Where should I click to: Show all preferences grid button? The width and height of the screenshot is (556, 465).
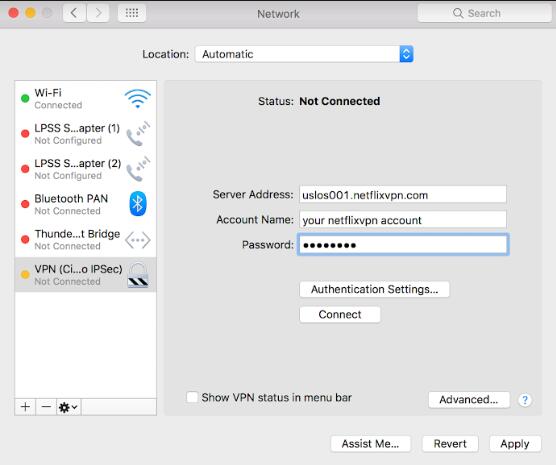[x=132, y=13]
